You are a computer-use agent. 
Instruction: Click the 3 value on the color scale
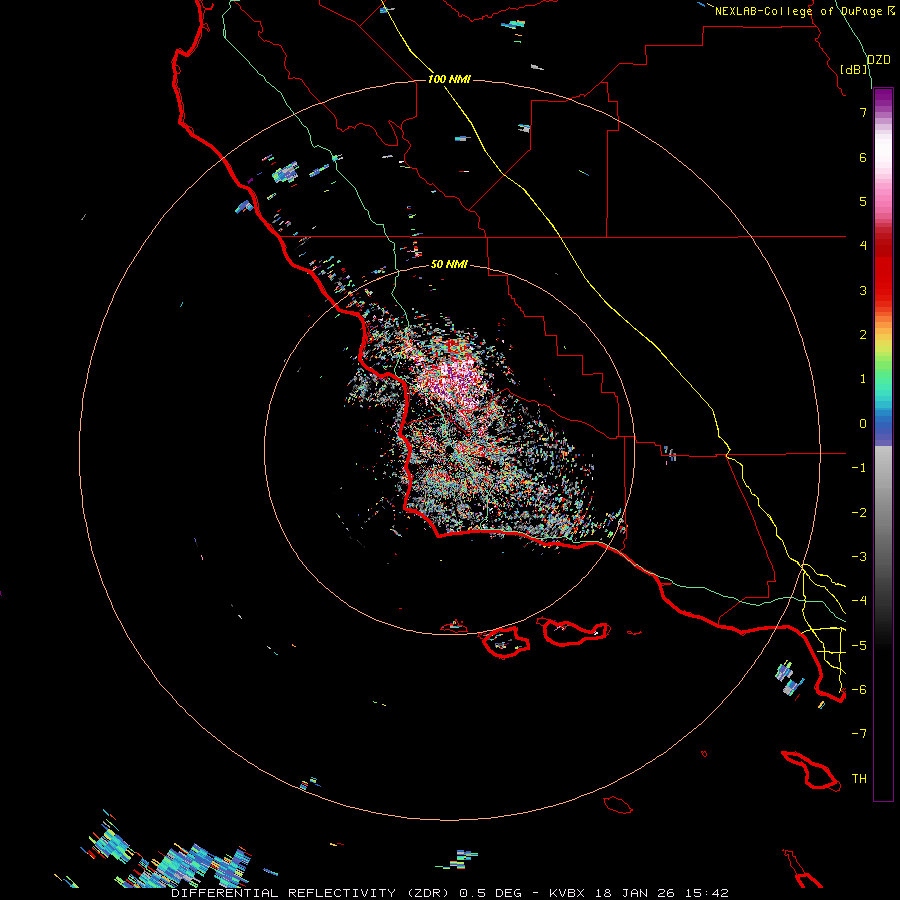coord(863,290)
